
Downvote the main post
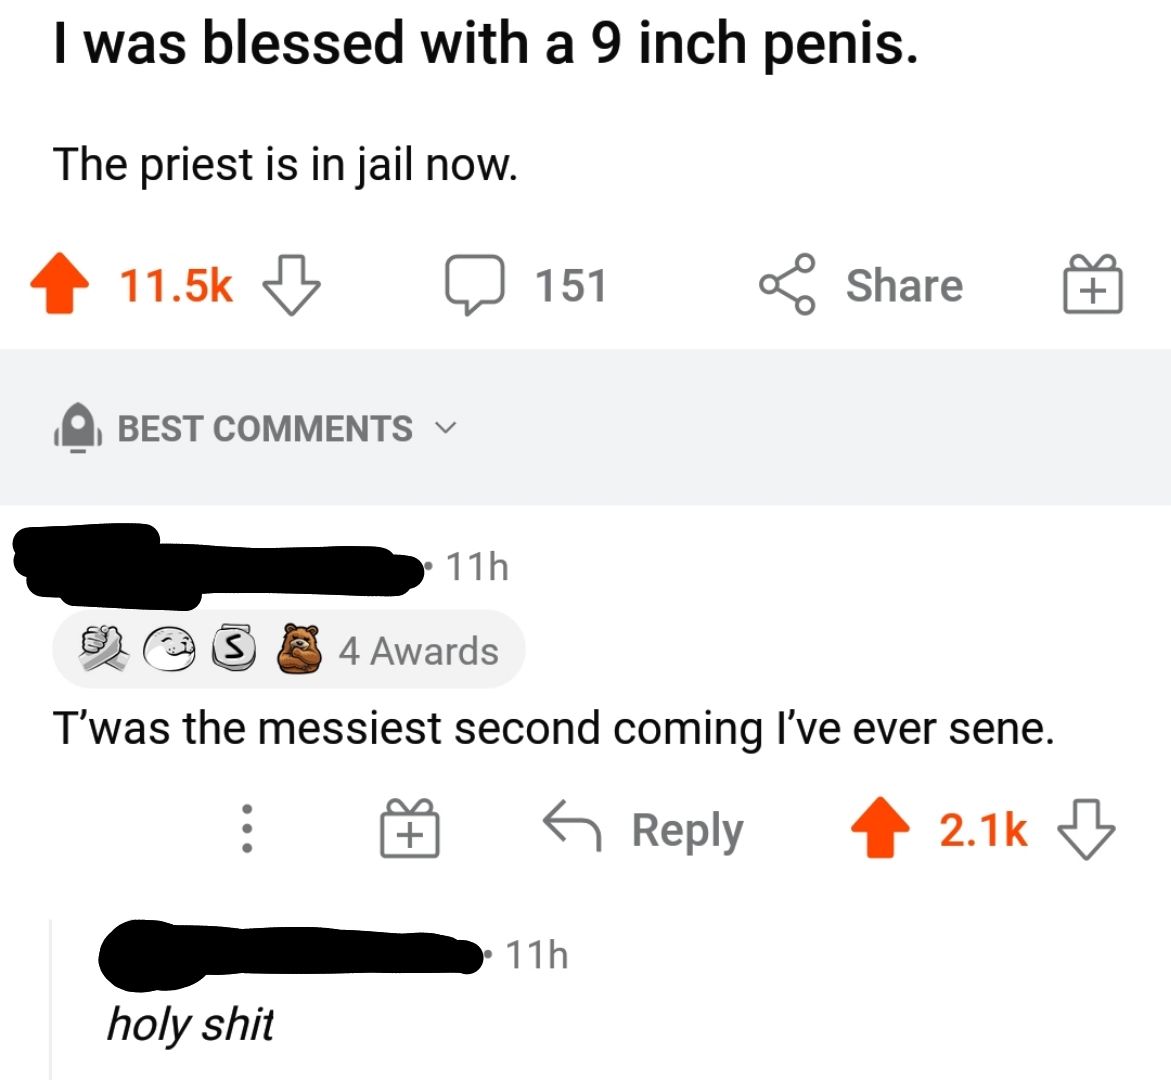coord(290,285)
